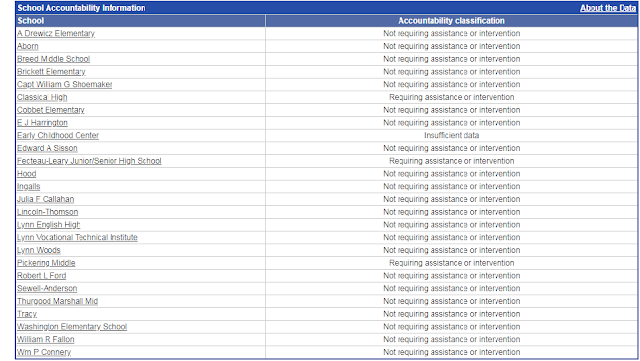640x361 pixels.
Task: Open A Drewicz Elementary school link
Action: pyautogui.click(x=56, y=33)
